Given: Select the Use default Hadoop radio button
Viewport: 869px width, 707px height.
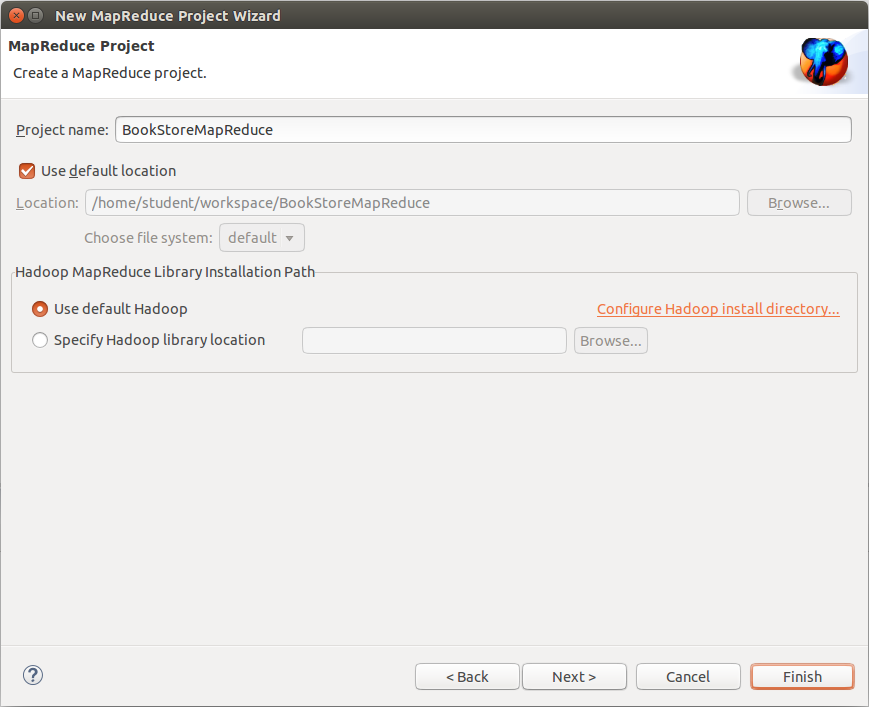Looking at the screenshot, I should coord(40,309).
